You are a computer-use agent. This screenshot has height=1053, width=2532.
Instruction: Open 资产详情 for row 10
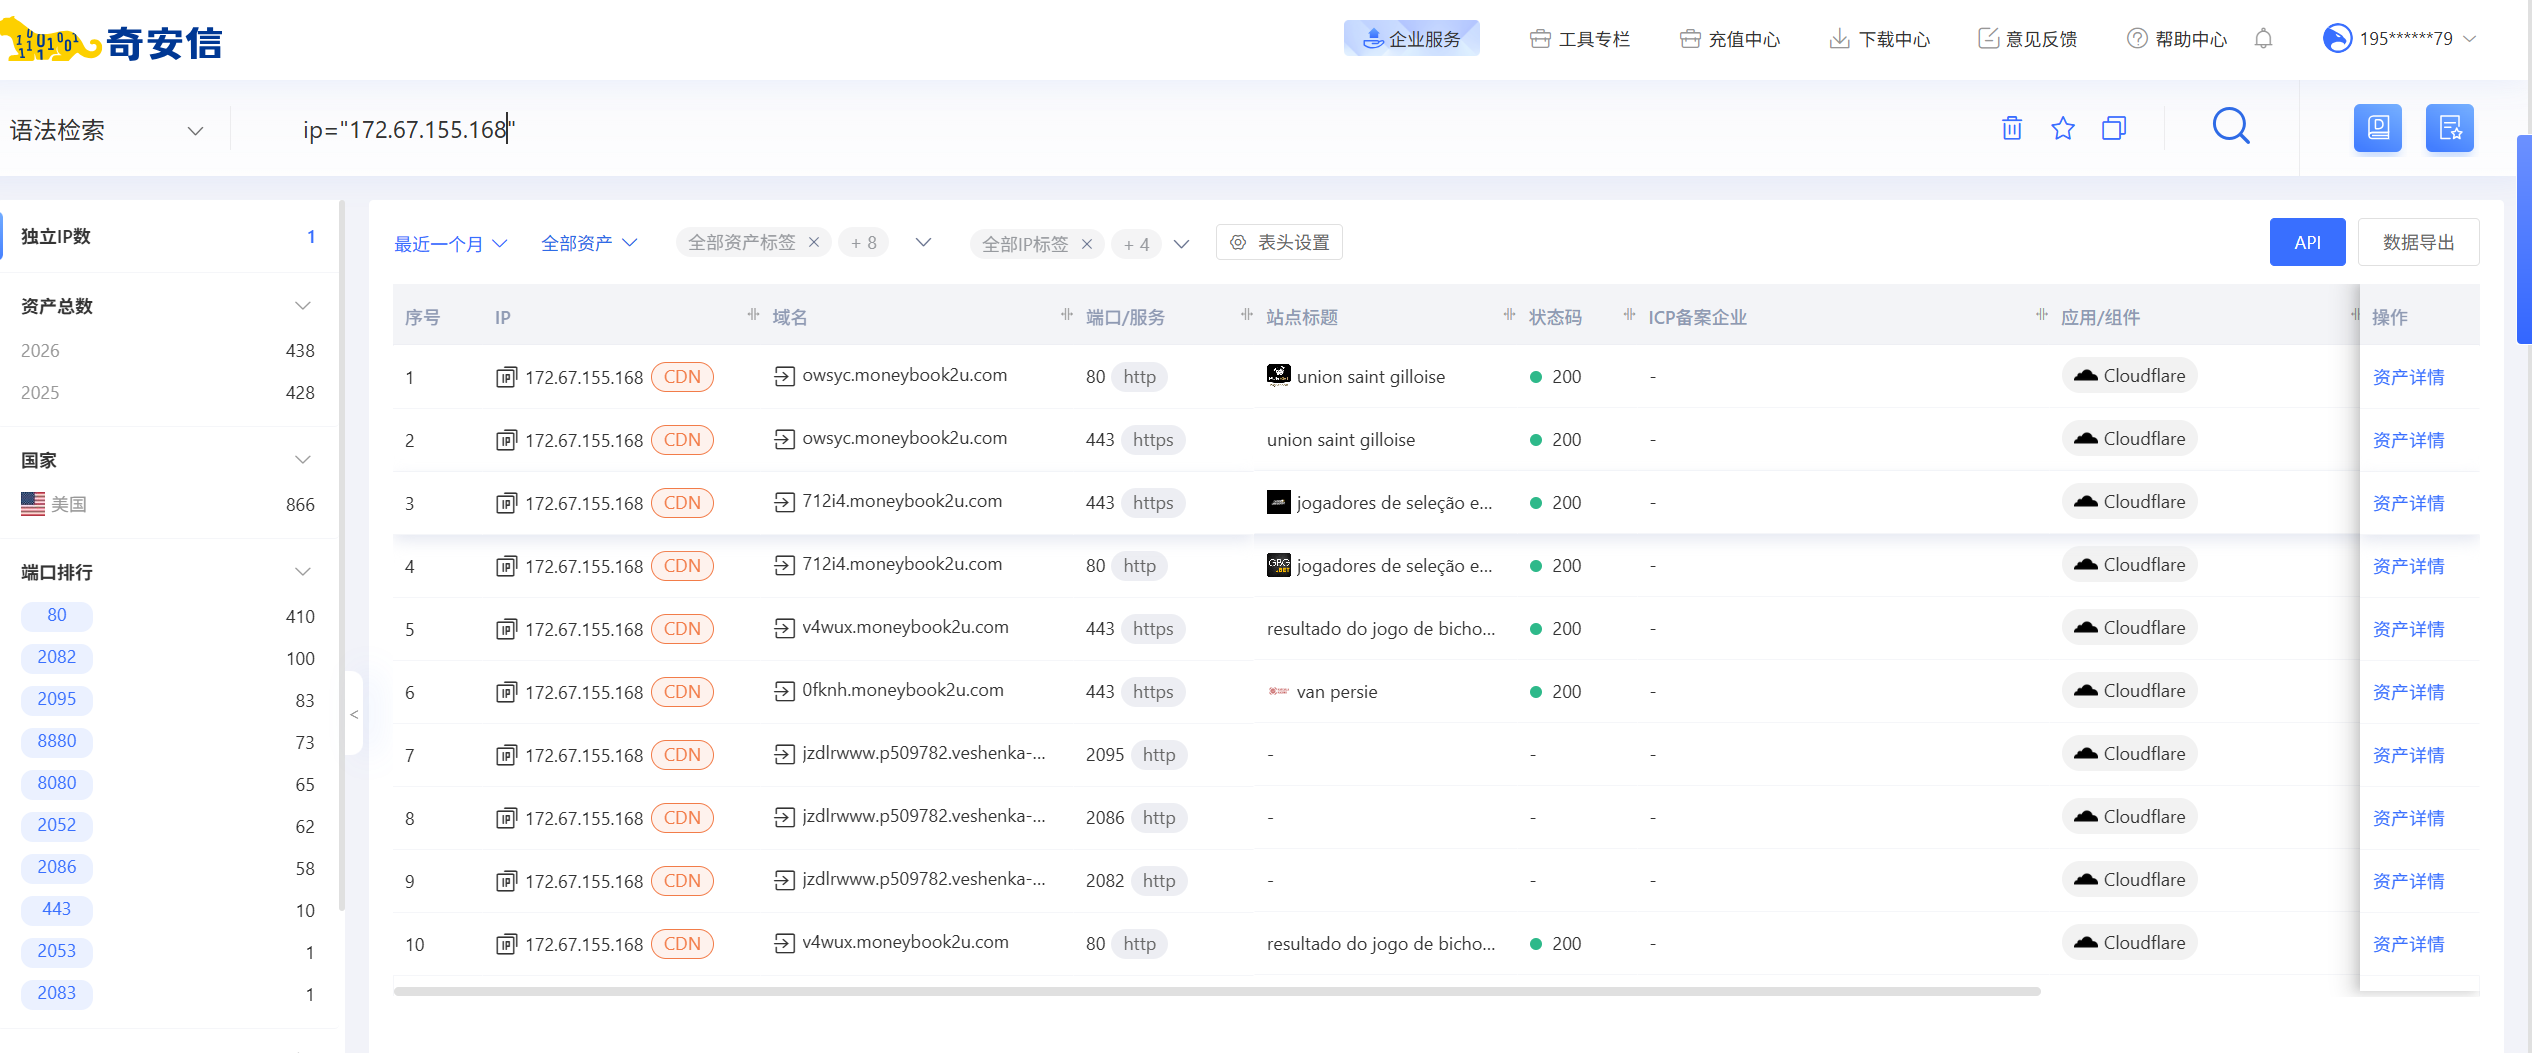[x=2409, y=944]
